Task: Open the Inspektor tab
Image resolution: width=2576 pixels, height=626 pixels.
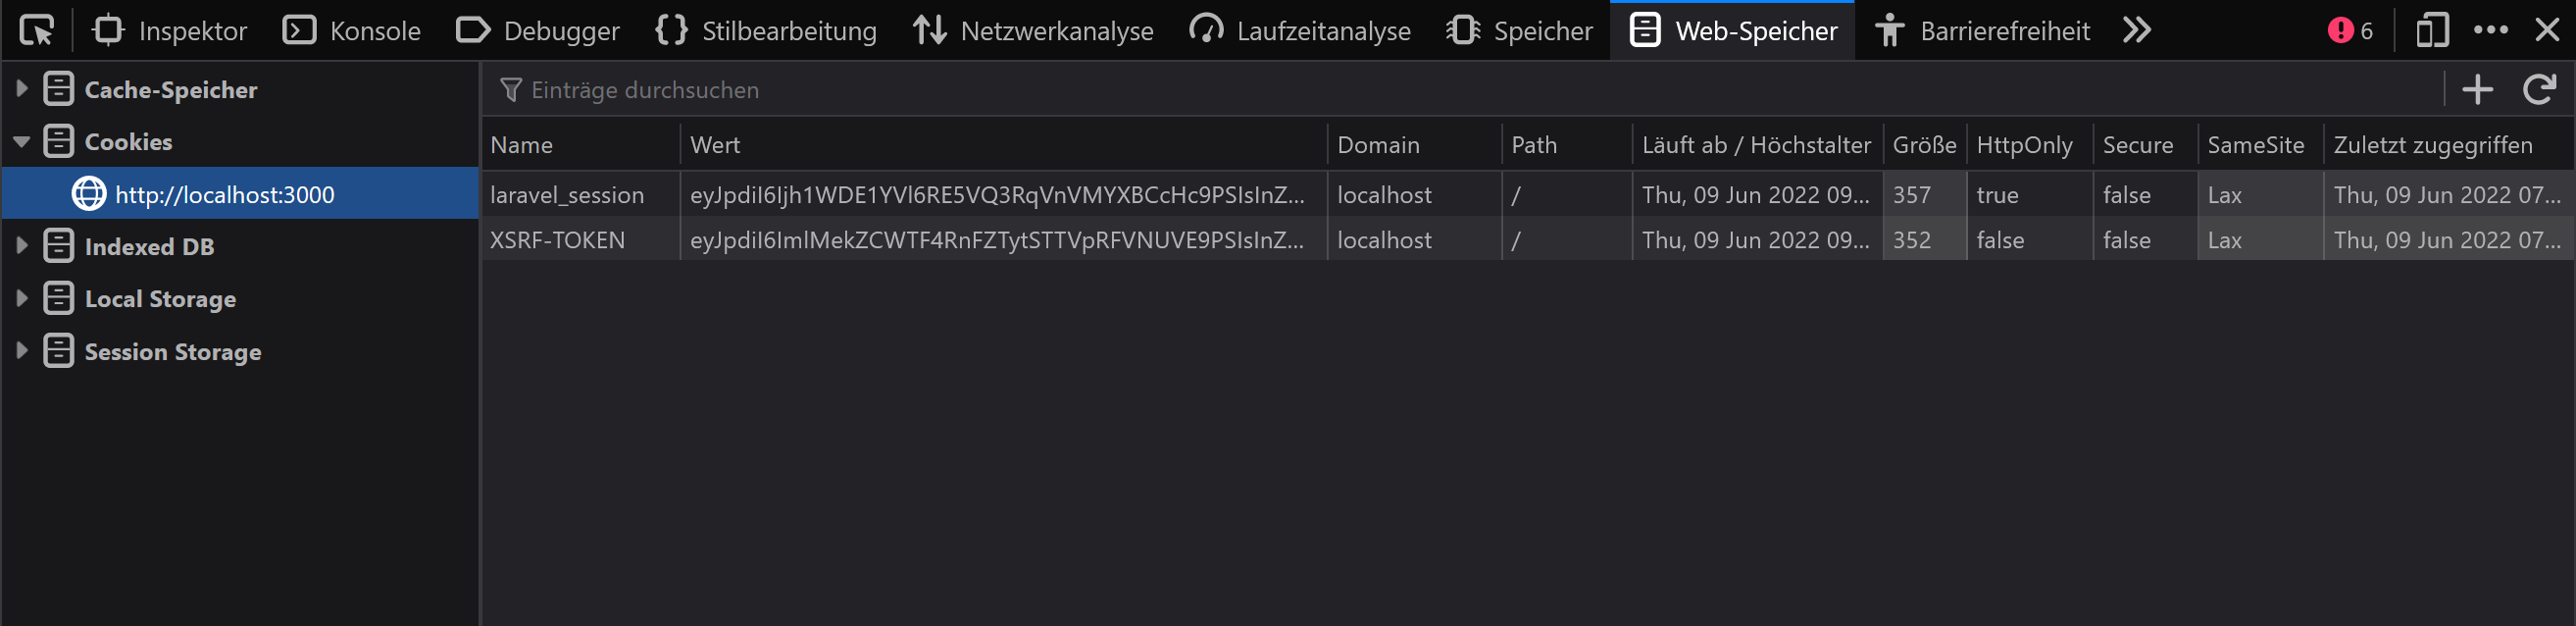Action: pyautogui.click(x=169, y=31)
